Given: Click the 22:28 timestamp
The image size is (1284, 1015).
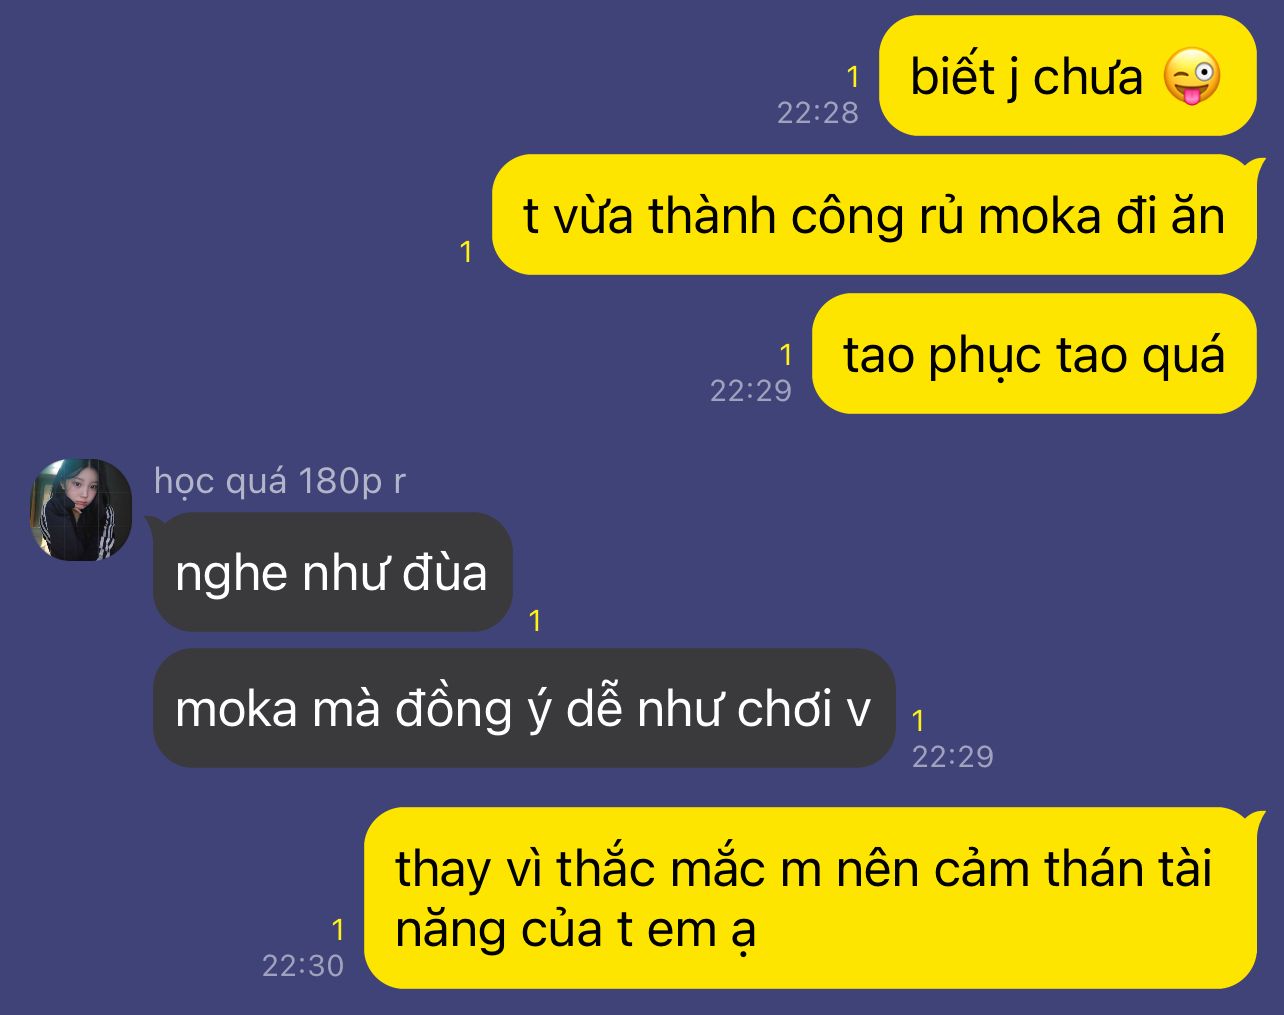Looking at the screenshot, I should [818, 112].
